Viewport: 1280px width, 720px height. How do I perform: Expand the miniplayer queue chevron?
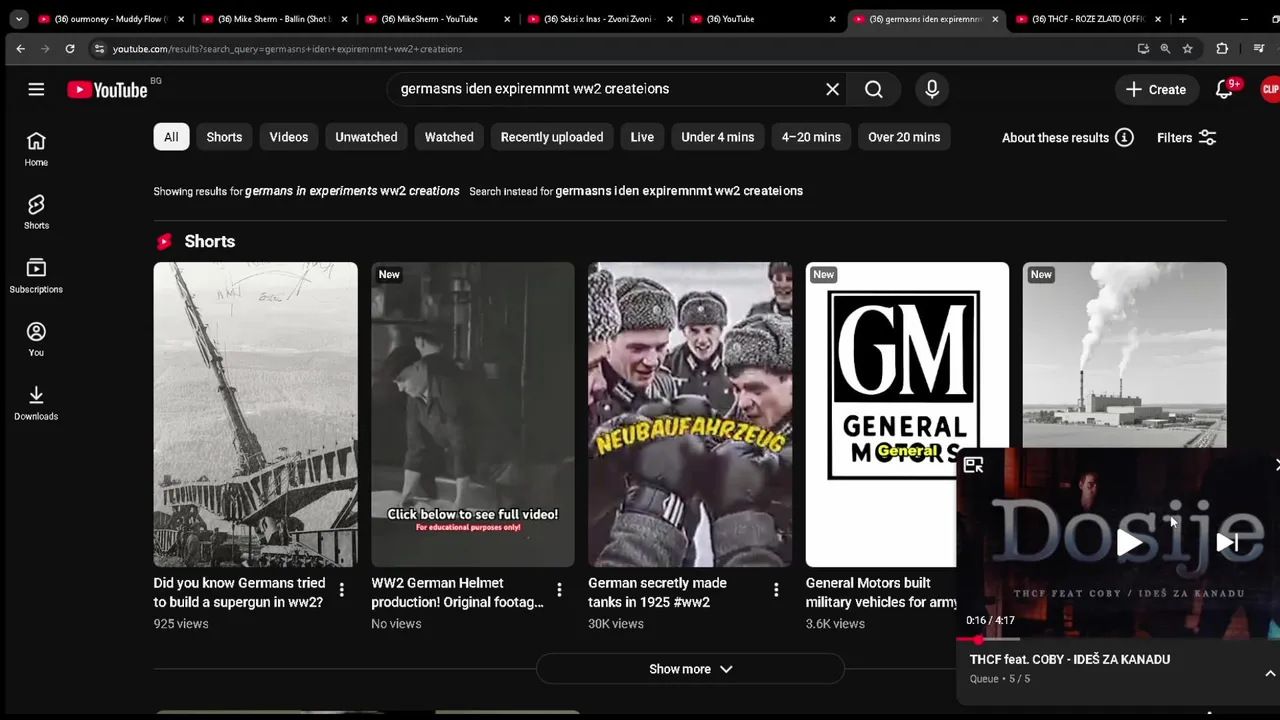pos(1270,674)
